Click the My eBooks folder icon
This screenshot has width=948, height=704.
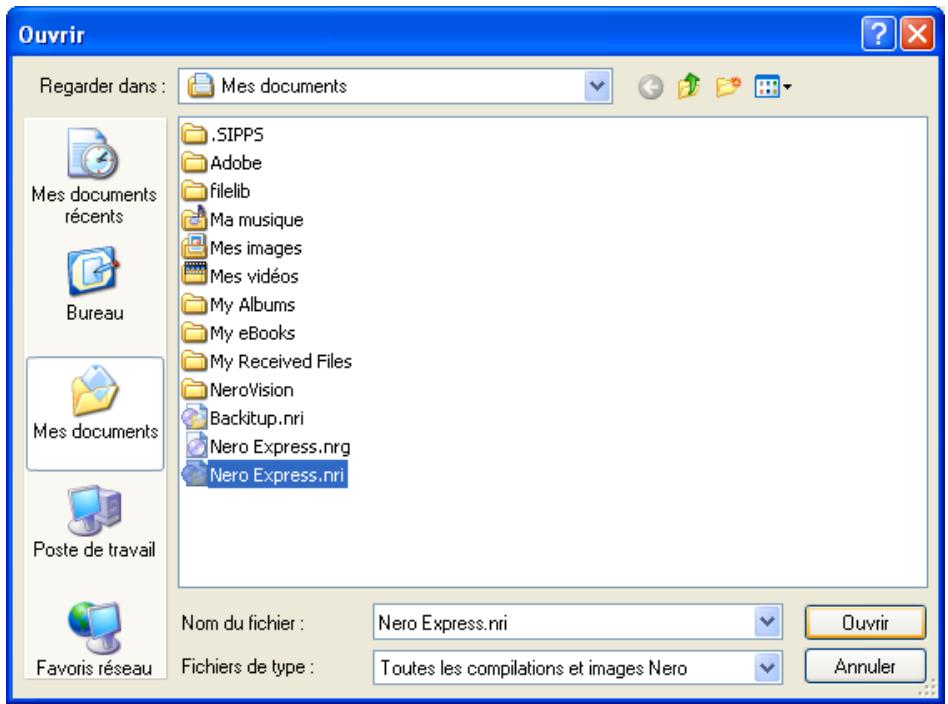point(195,332)
